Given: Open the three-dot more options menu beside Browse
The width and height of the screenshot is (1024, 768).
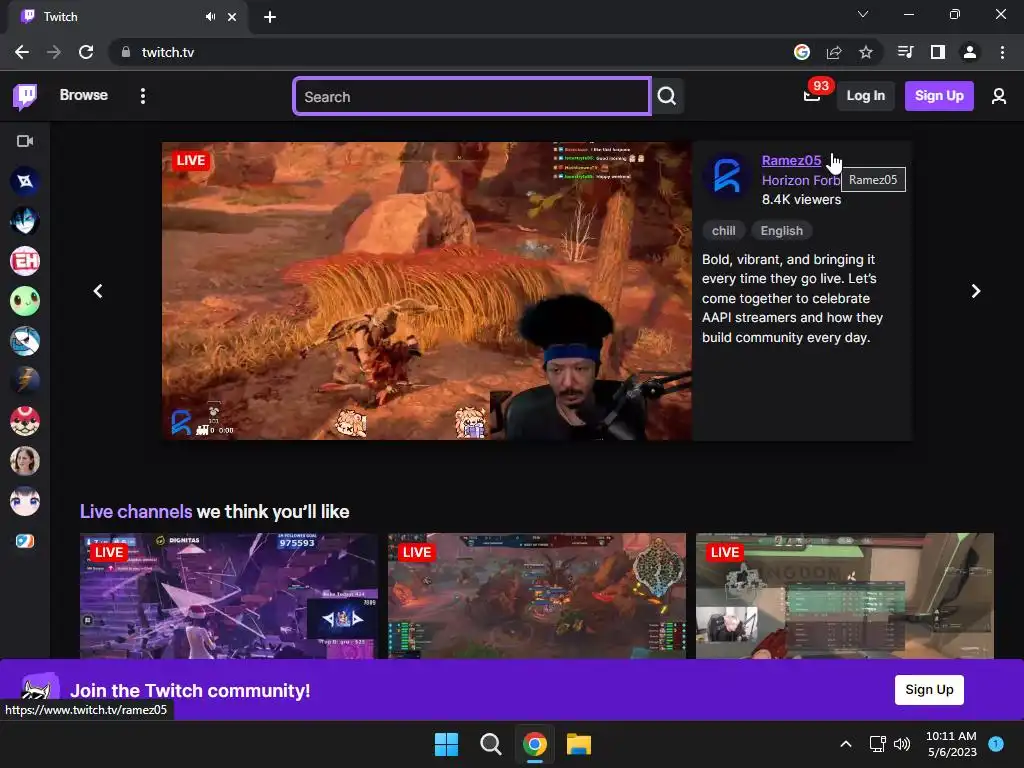Looking at the screenshot, I should pos(142,96).
